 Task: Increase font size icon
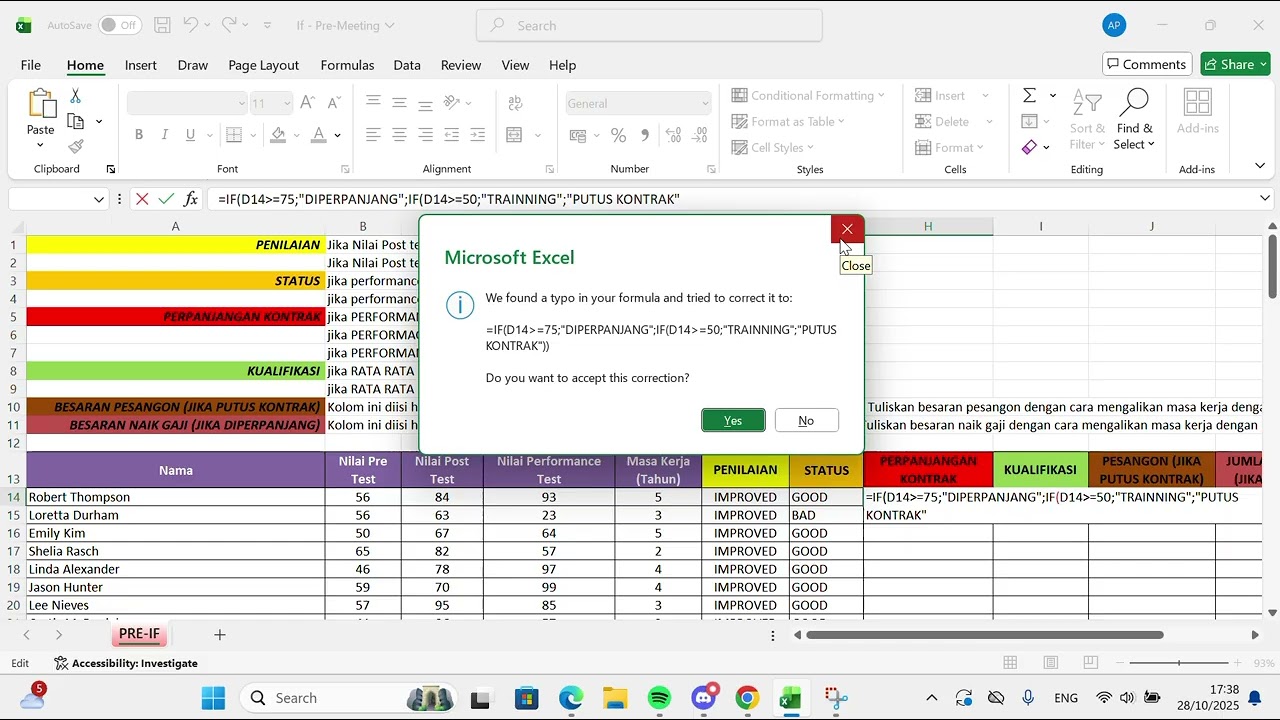[308, 102]
